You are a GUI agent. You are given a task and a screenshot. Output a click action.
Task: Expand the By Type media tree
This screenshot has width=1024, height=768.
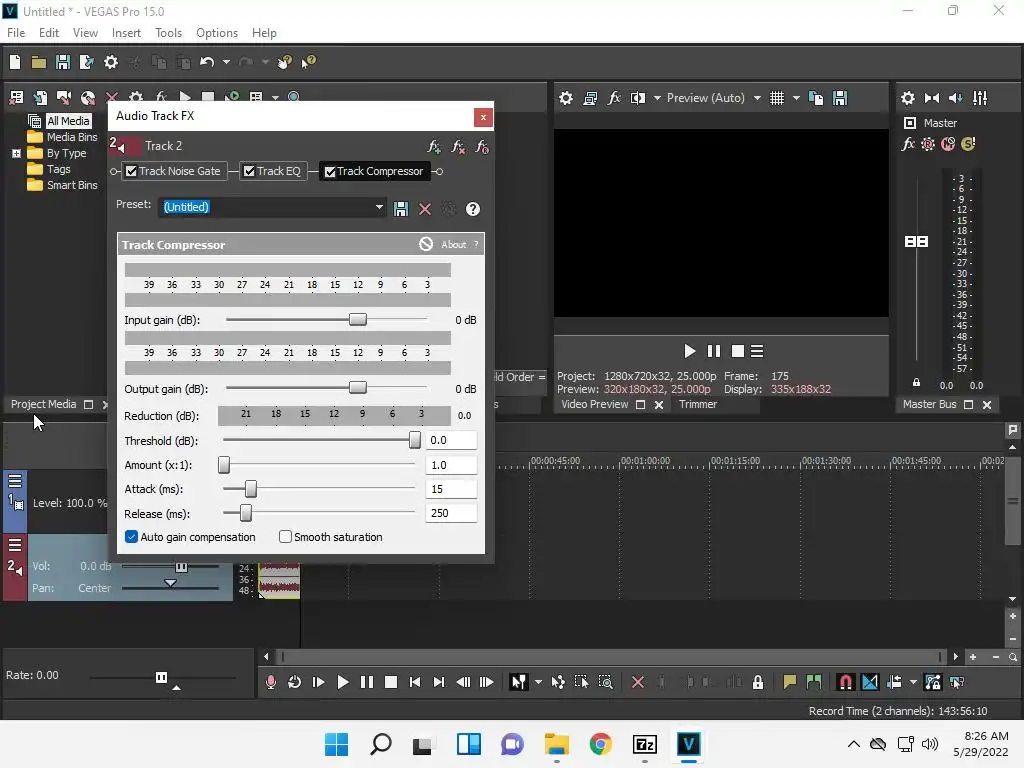pyautogui.click(x=16, y=153)
